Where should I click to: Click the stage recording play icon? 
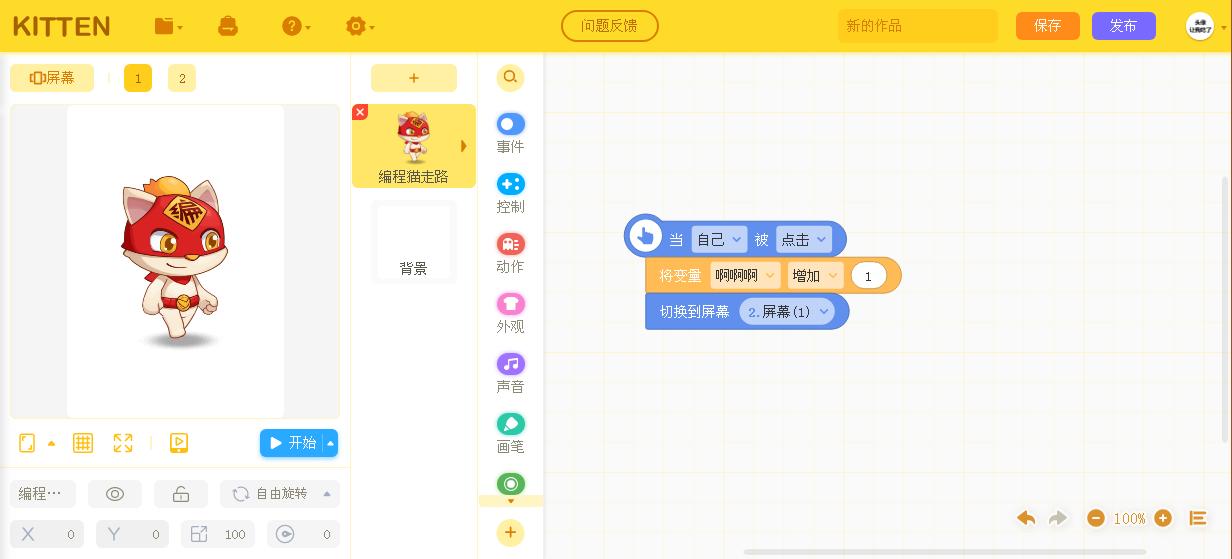click(179, 442)
